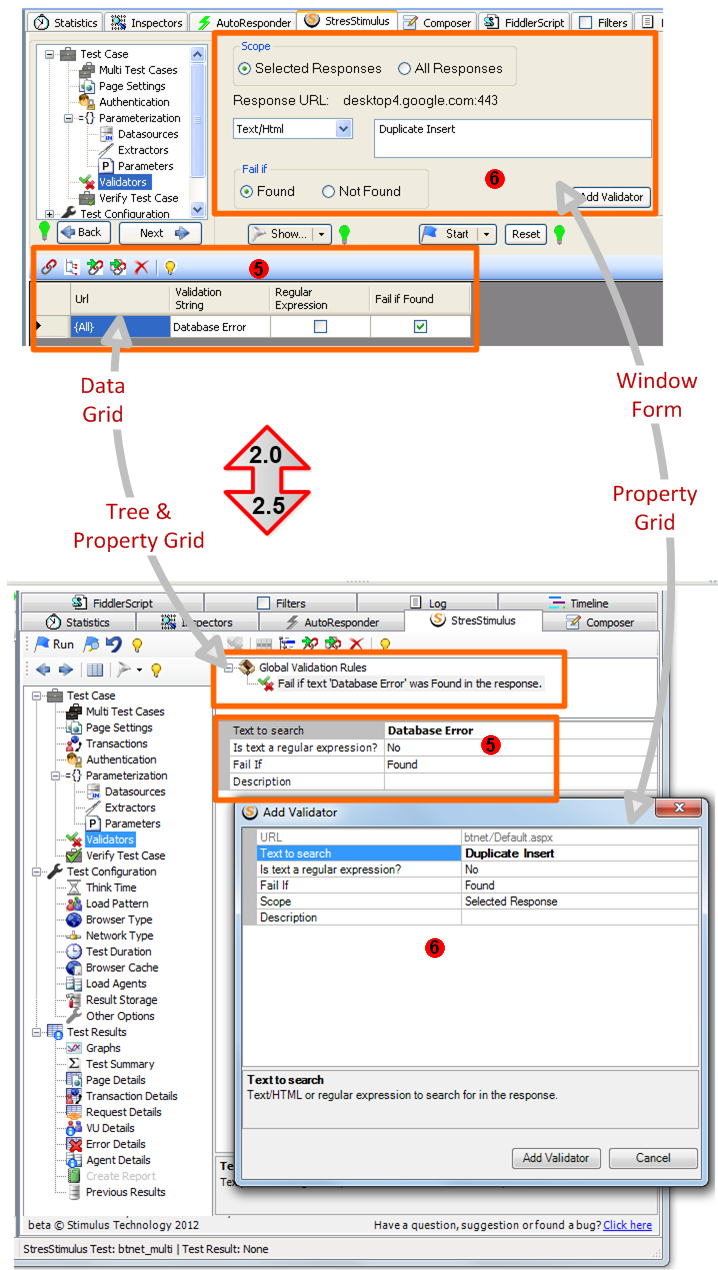Screen dimensions: 718x1270
Task: Click the Think Time hourglass icon
Action: 74,887
